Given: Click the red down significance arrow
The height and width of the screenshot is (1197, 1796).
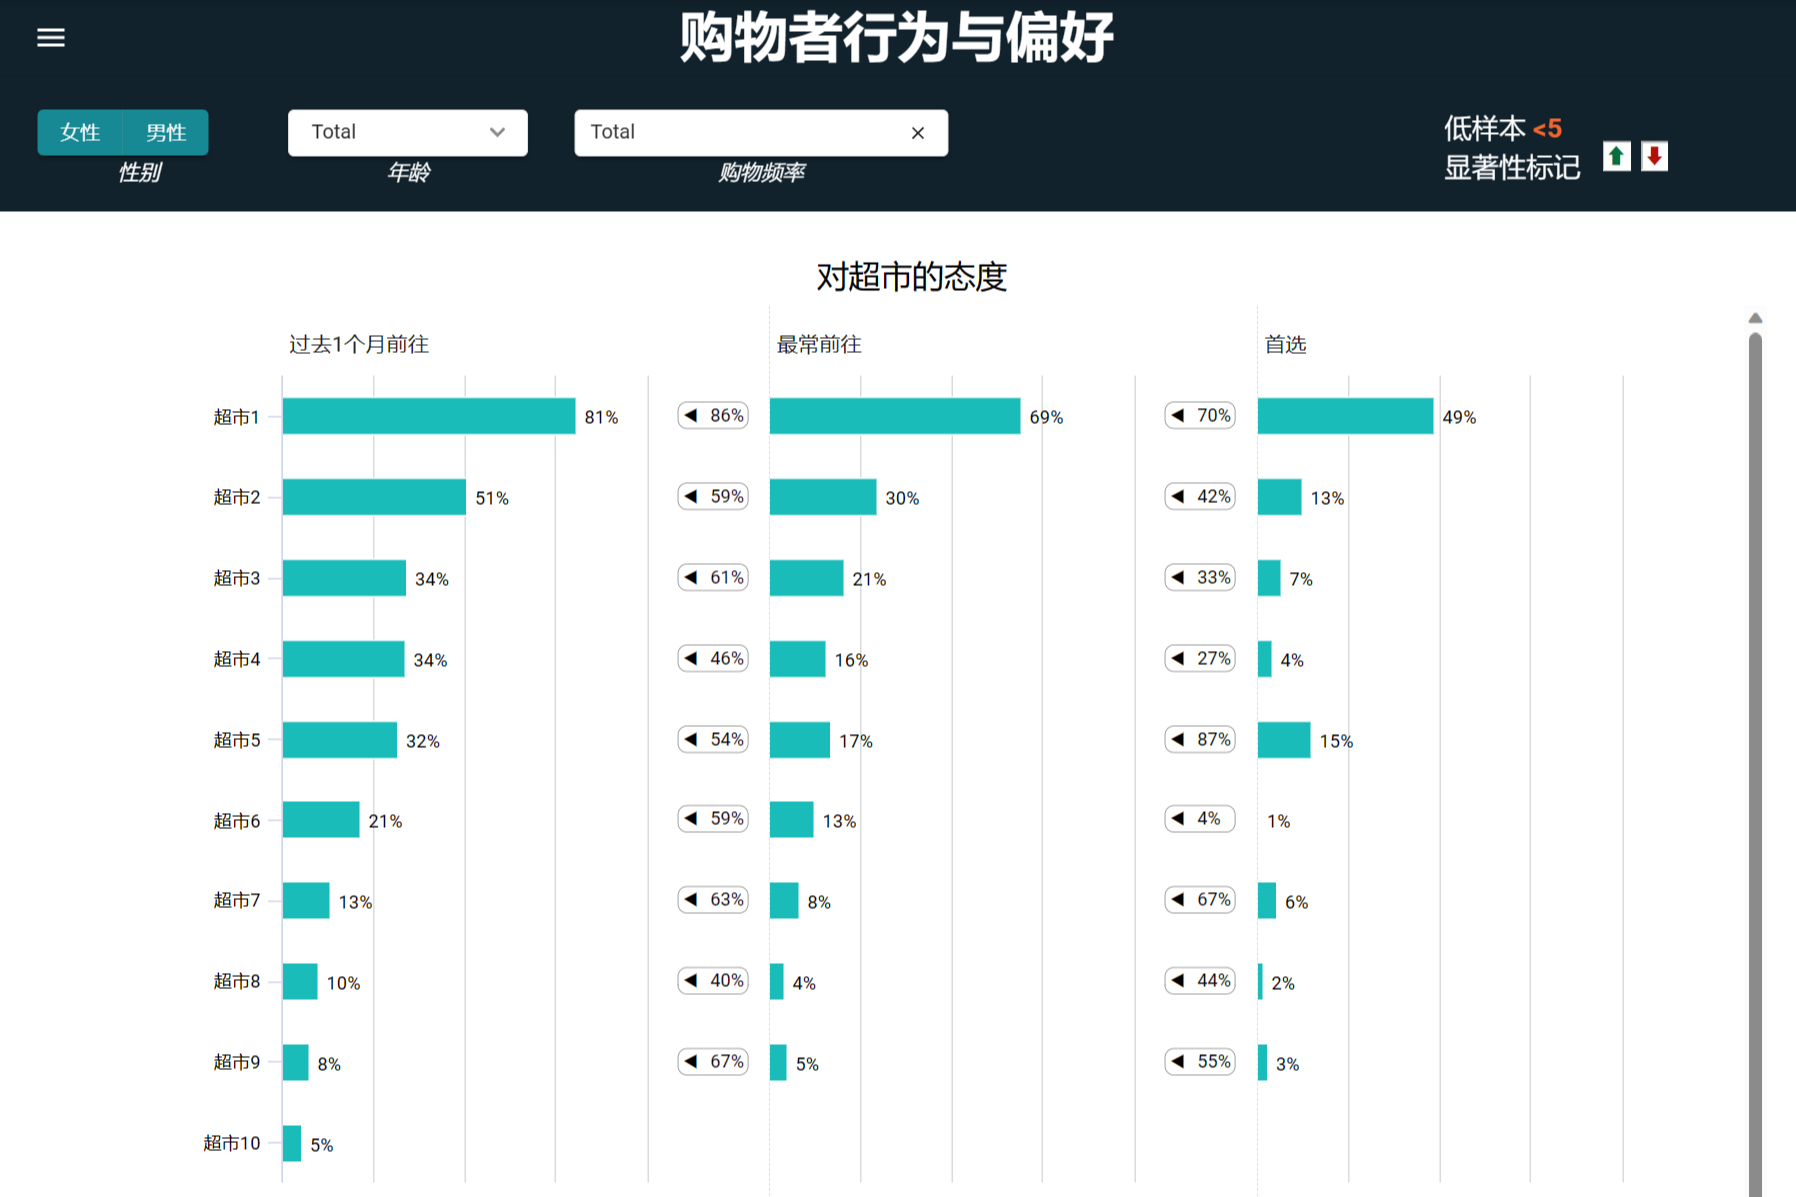Looking at the screenshot, I should tap(1654, 157).
